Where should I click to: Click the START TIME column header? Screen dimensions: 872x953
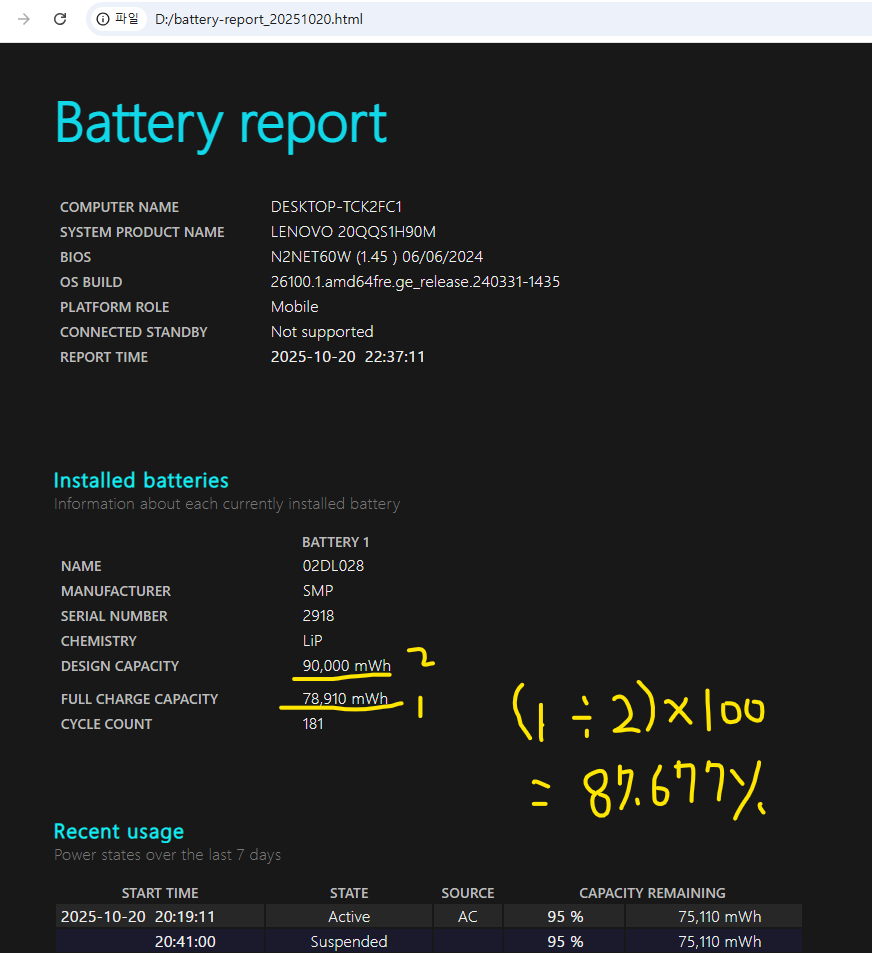[x=160, y=893]
